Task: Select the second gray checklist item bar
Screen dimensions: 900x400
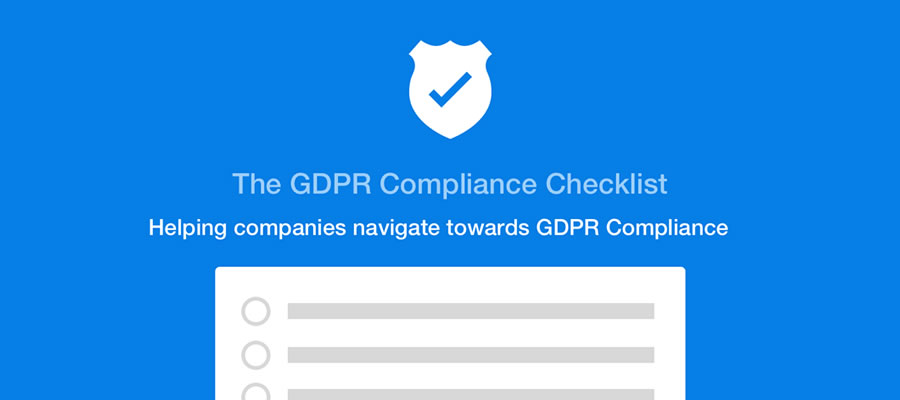Action: click(470, 355)
